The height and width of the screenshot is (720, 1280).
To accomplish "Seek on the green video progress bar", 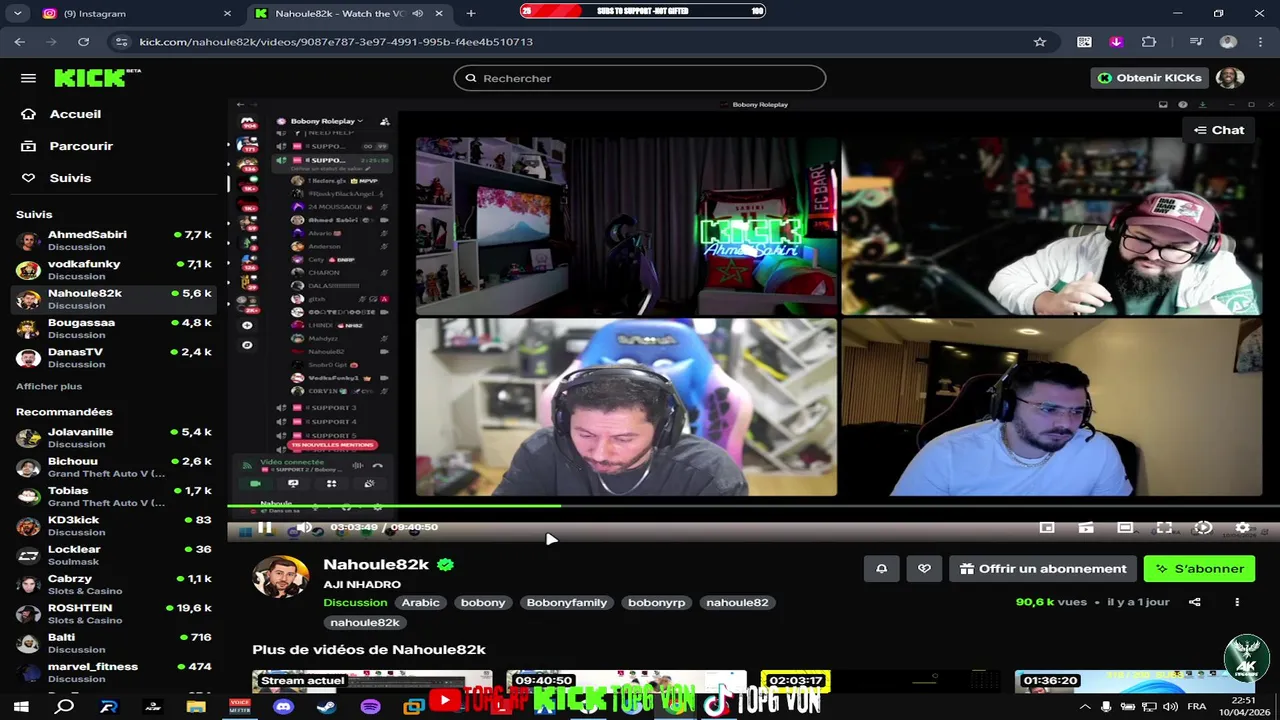I will pos(394,506).
